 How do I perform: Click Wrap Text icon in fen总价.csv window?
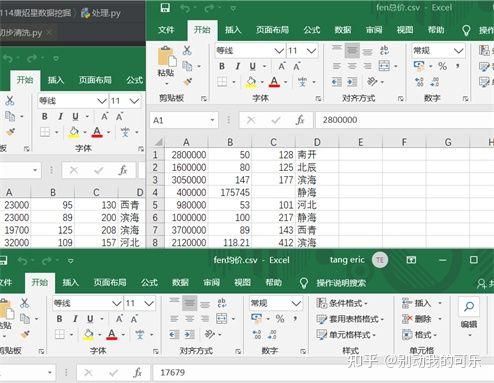coord(384,50)
